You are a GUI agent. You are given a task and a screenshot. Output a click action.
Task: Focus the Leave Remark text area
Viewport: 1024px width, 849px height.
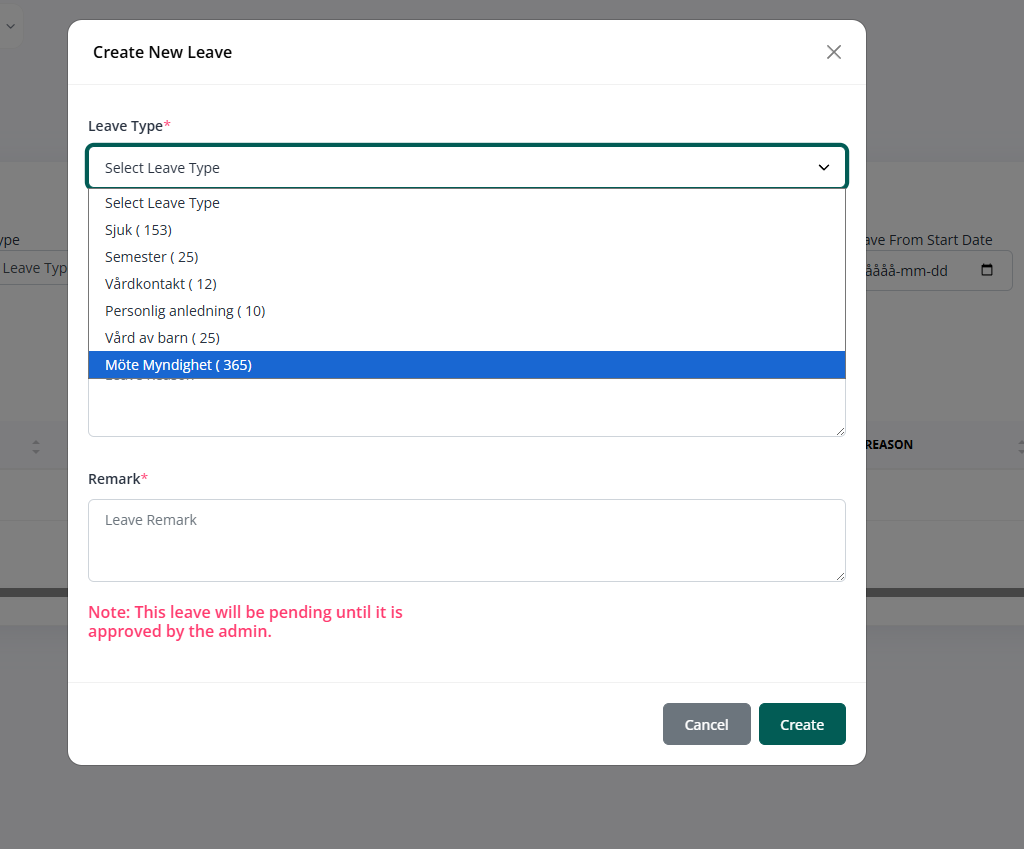(x=466, y=540)
